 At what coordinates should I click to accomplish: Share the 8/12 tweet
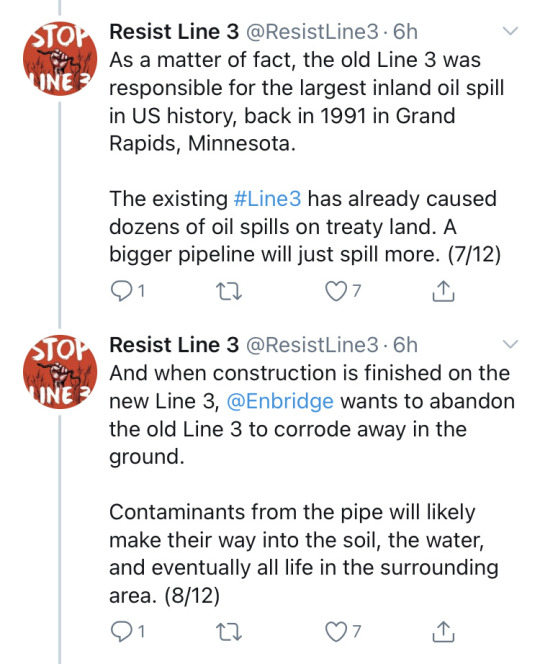pos(443,631)
